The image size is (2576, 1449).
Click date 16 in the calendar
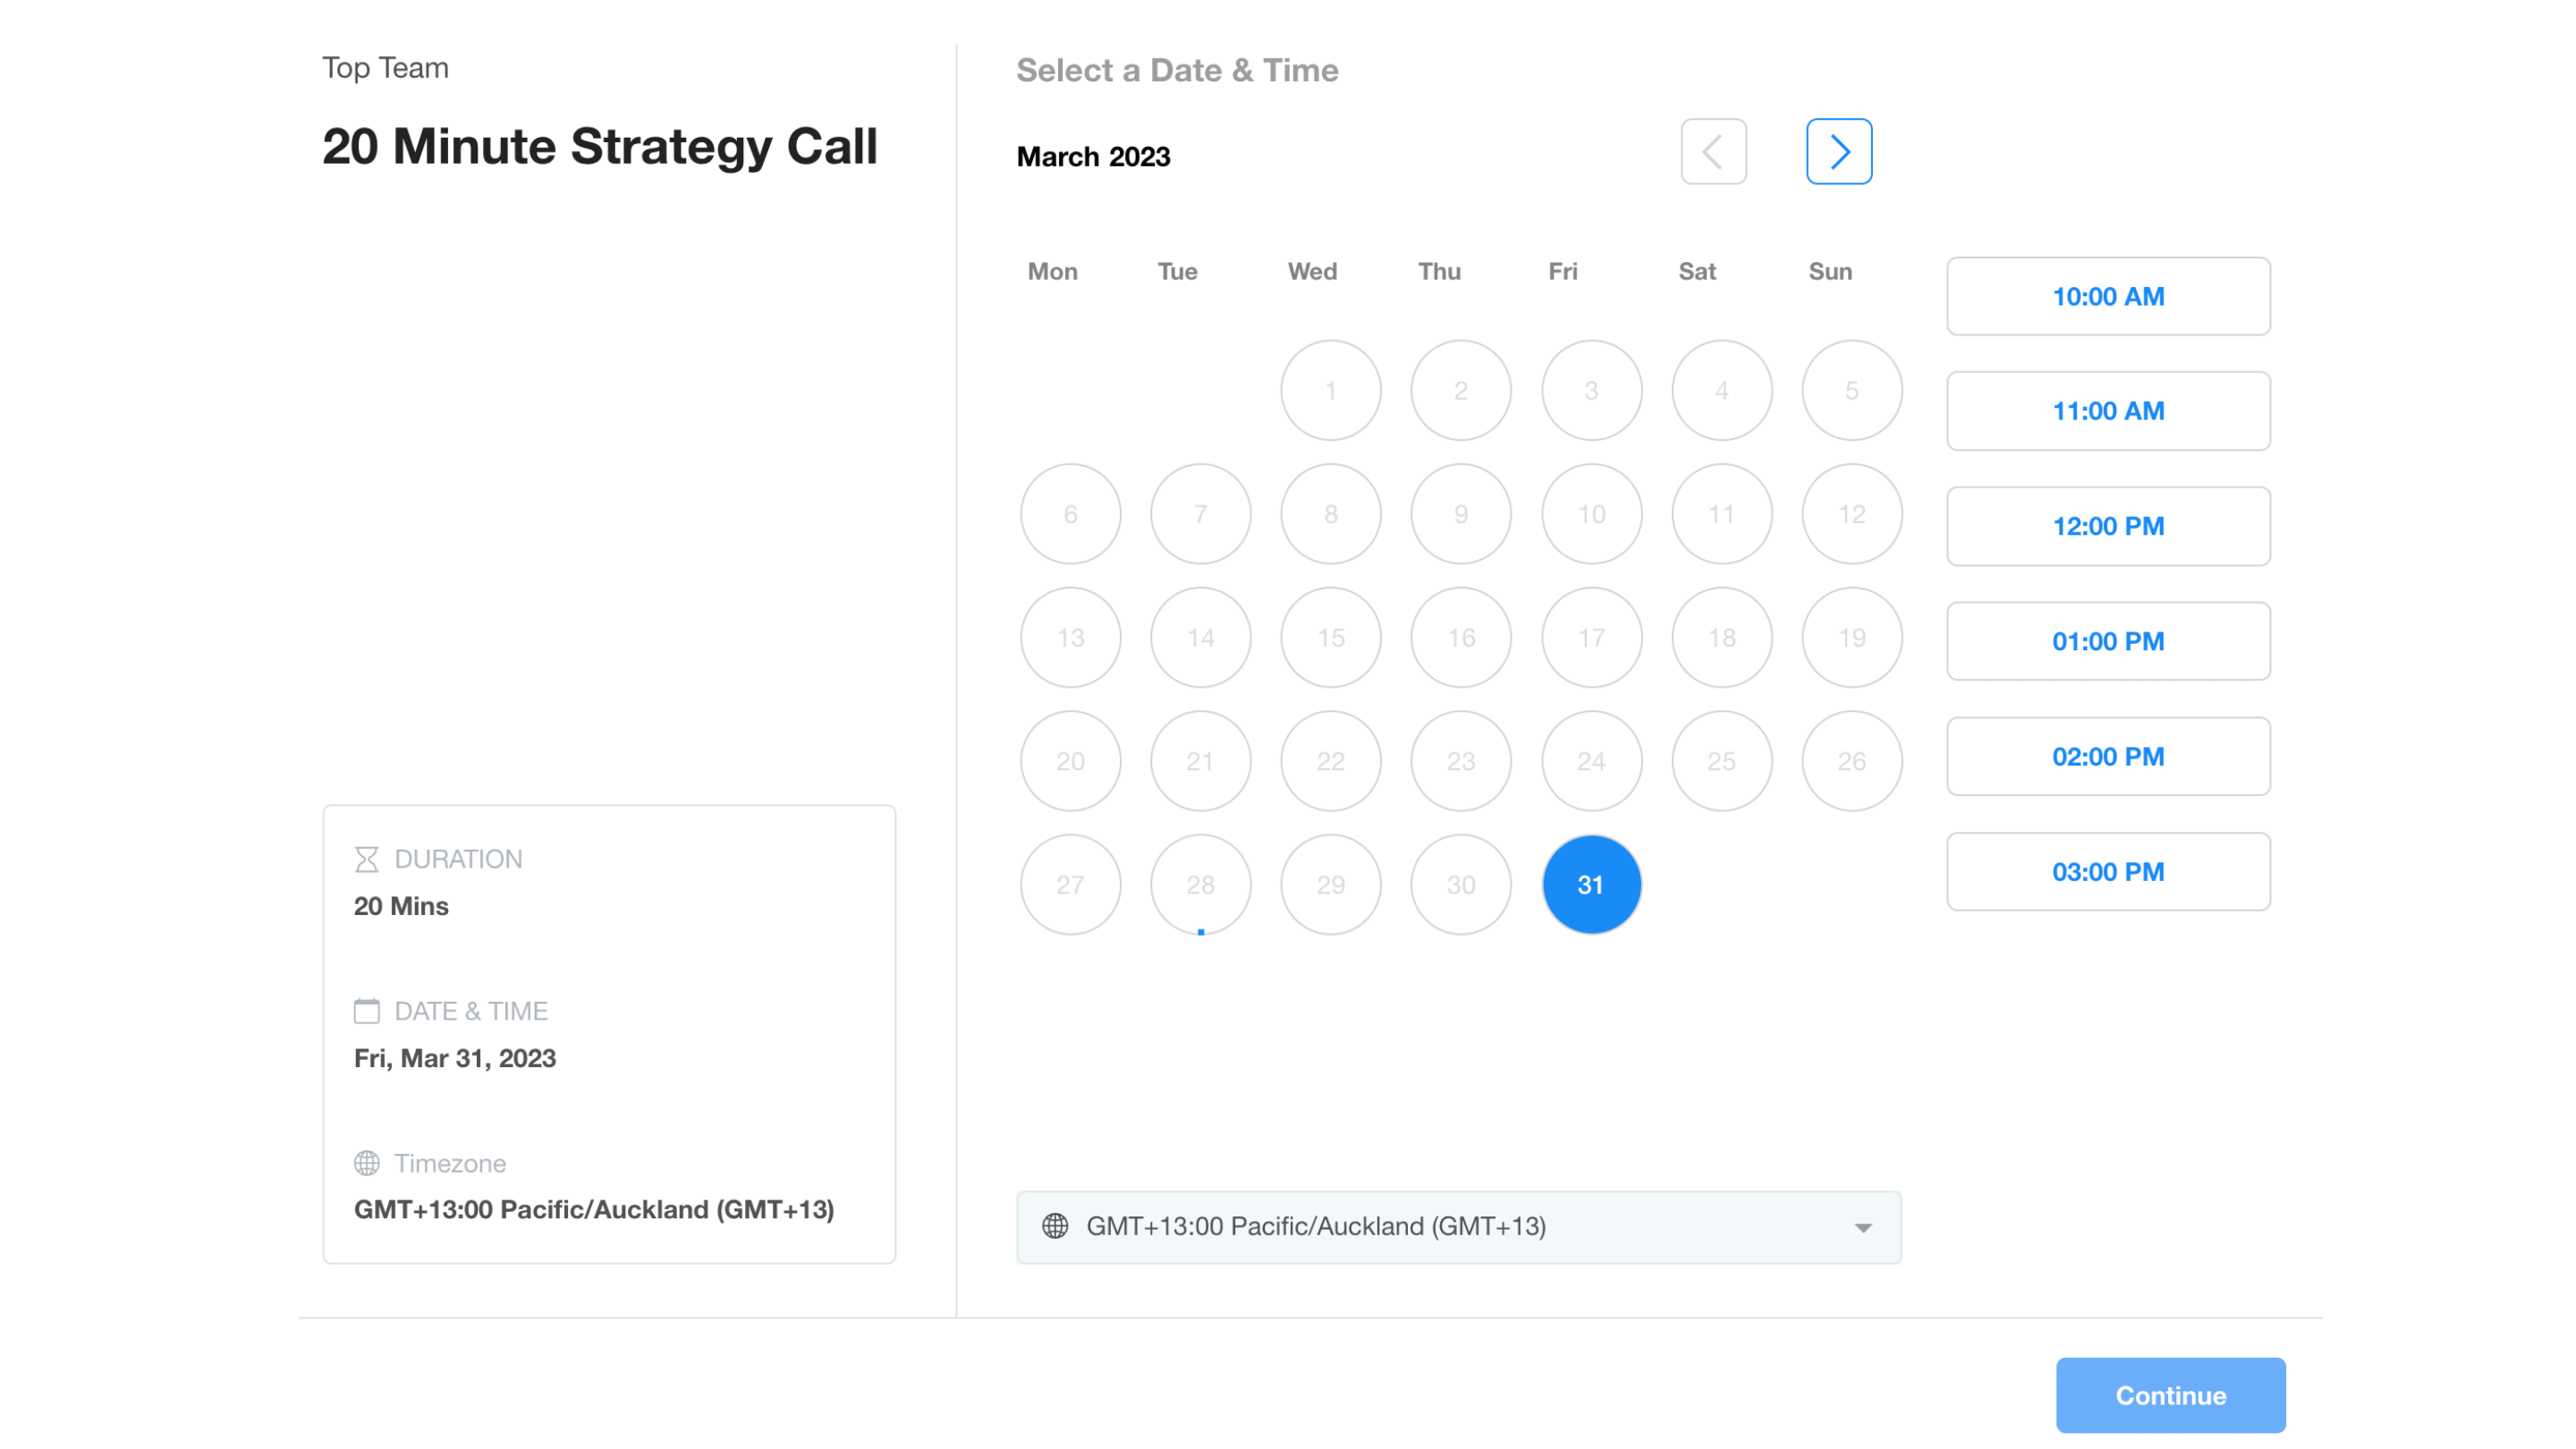point(1461,637)
